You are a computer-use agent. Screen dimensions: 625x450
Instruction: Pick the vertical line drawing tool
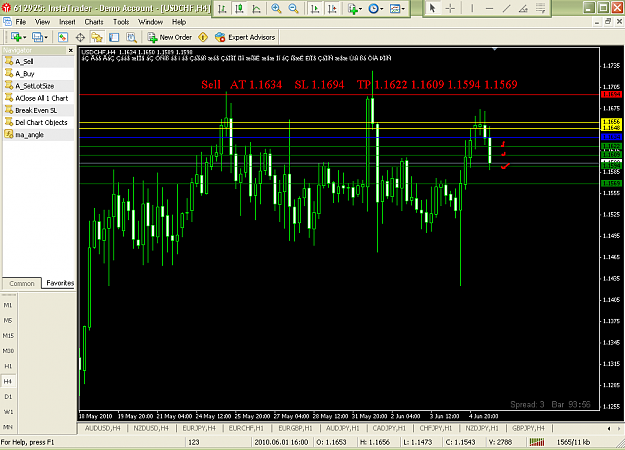tap(472, 8)
